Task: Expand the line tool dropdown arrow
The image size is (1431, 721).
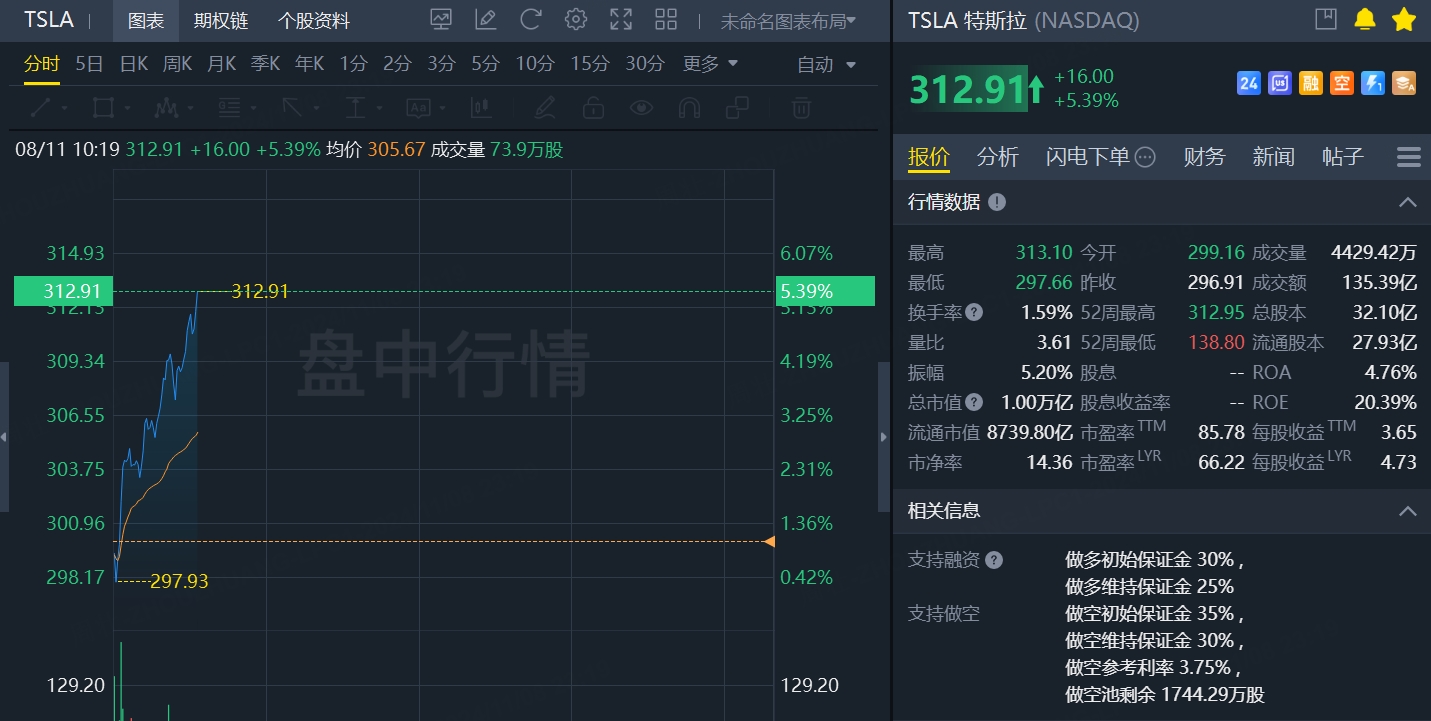Action: tap(64, 108)
